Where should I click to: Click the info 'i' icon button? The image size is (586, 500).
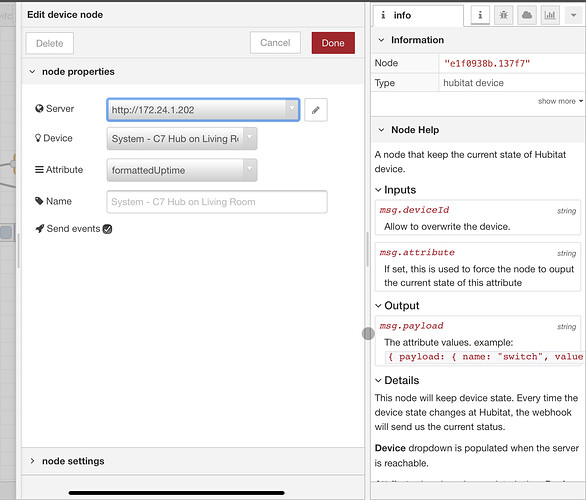tap(480, 15)
